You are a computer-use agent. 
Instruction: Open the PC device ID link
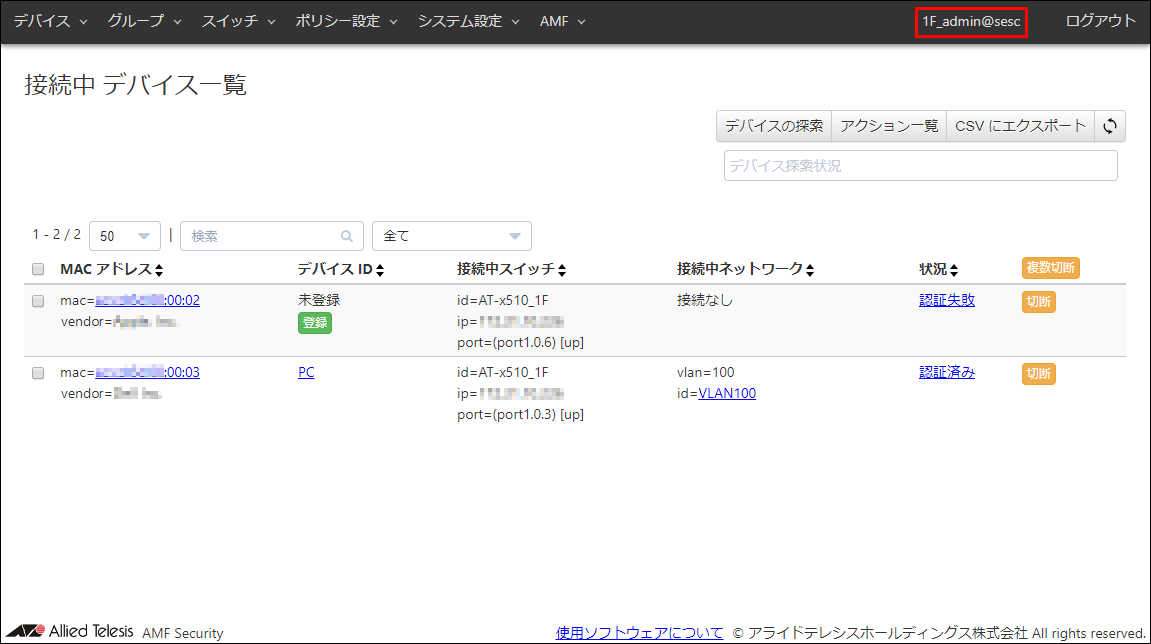[305, 372]
